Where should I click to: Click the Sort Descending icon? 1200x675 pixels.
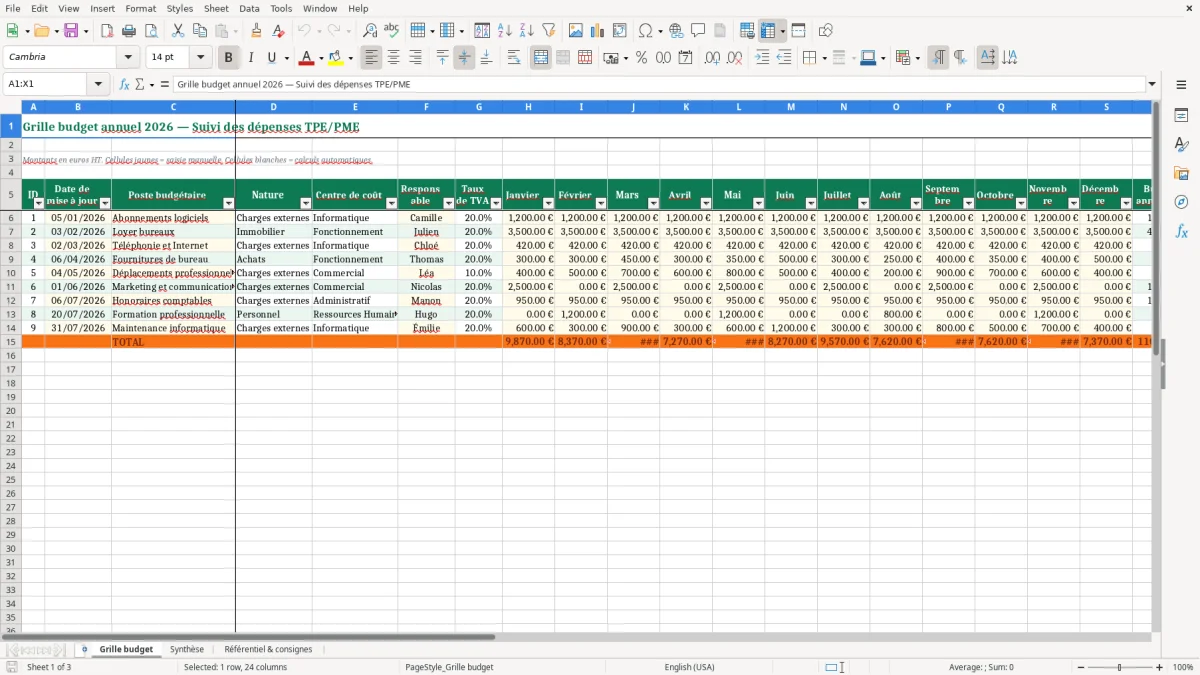pyautogui.click(x=526, y=31)
